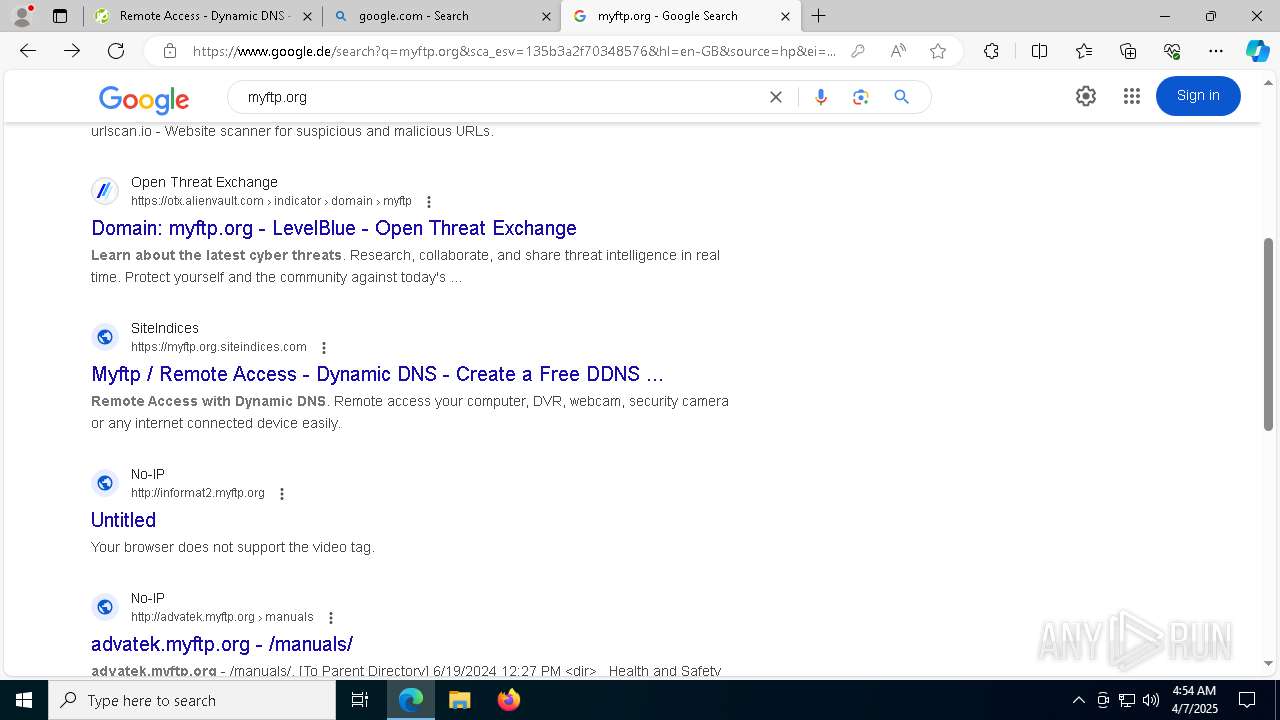
Task: Open browser Extensions icon
Action: coord(991,51)
